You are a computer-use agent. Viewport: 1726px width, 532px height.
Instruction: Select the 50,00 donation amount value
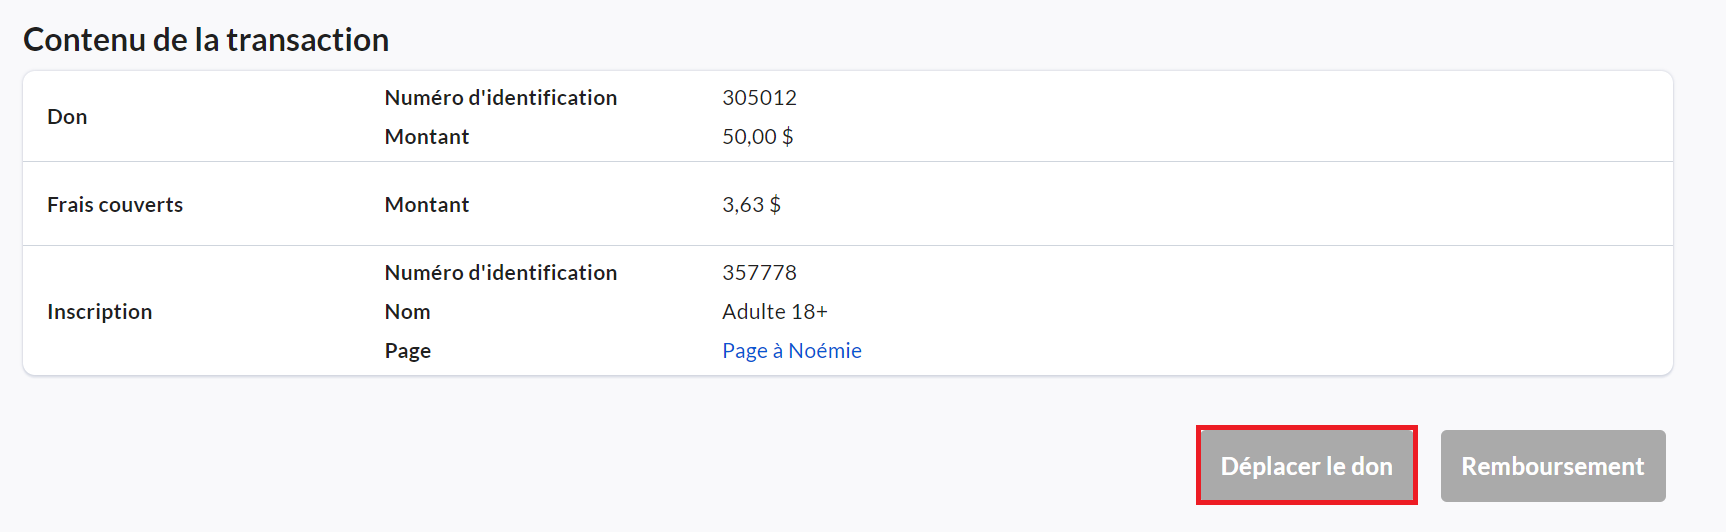[x=749, y=137]
